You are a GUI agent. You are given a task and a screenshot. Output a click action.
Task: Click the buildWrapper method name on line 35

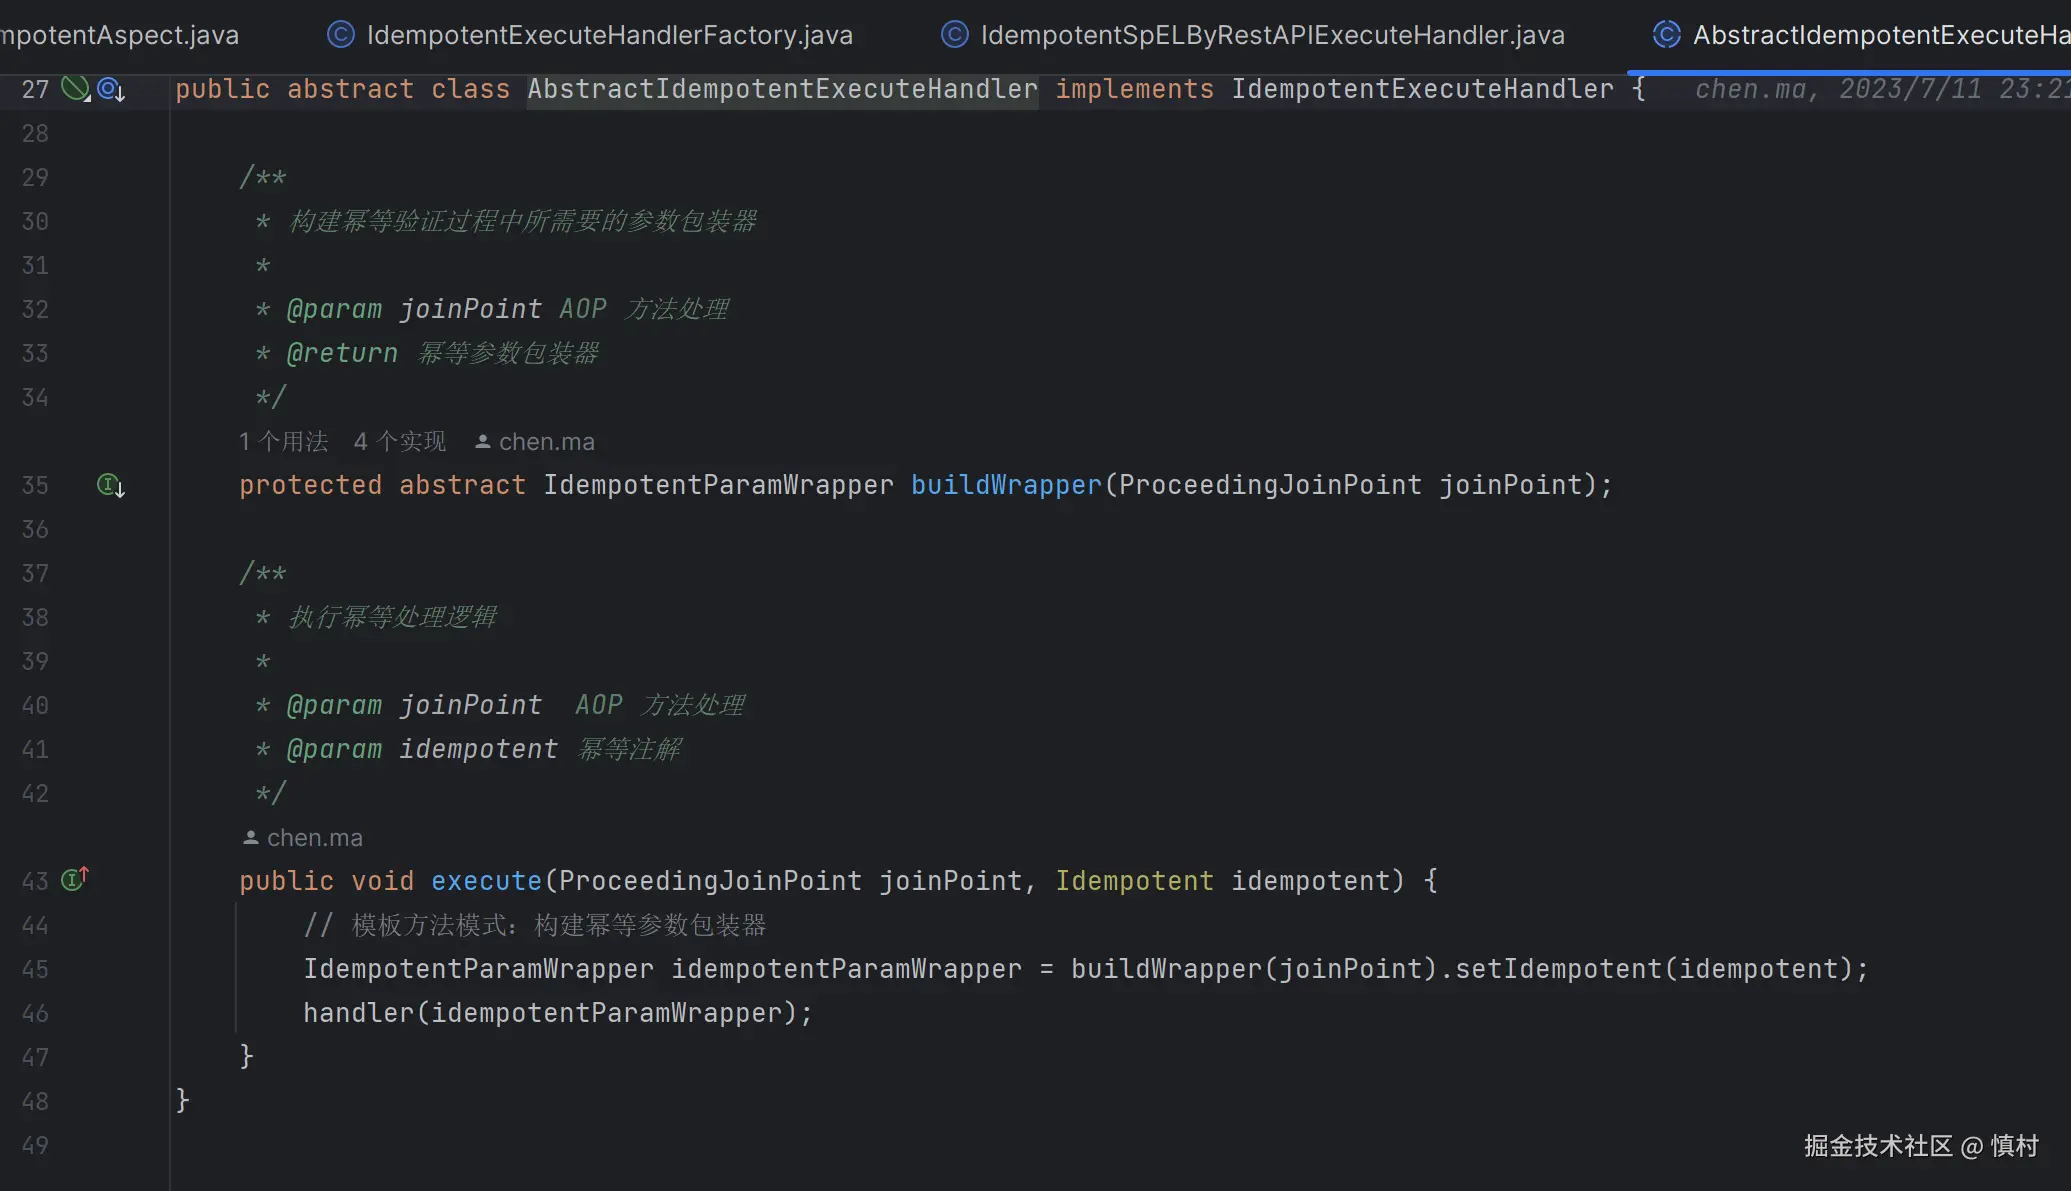click(x=1005, y=485)
